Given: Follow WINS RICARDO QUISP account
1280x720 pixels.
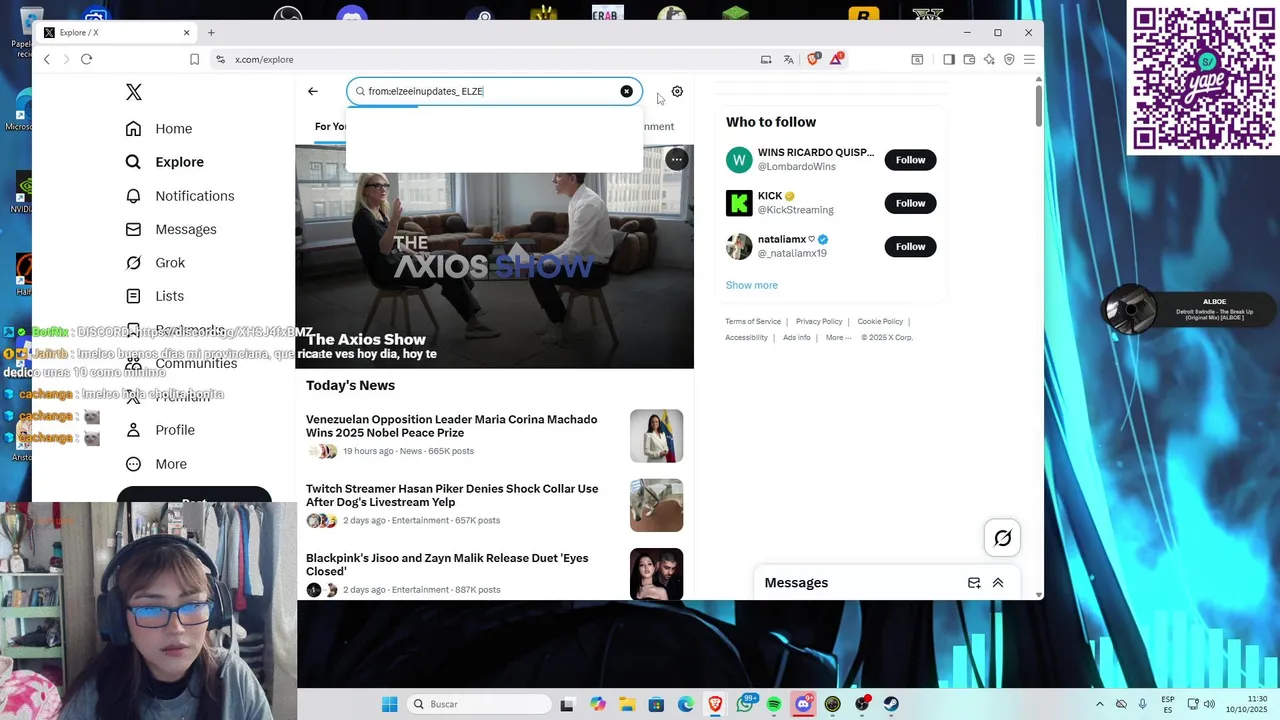Looking at the screenshot, I should pos(910,160).
